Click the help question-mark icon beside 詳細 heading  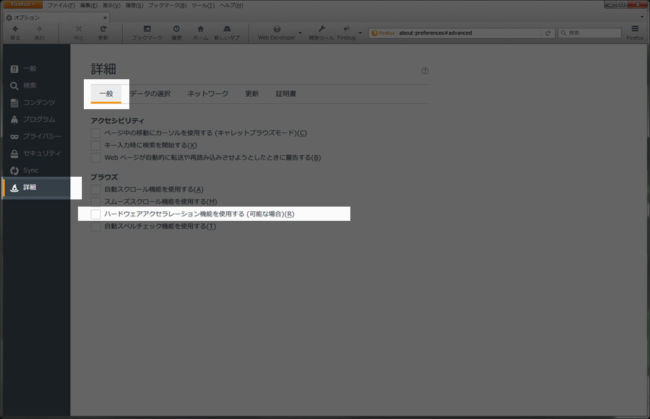tap(425, 70)
